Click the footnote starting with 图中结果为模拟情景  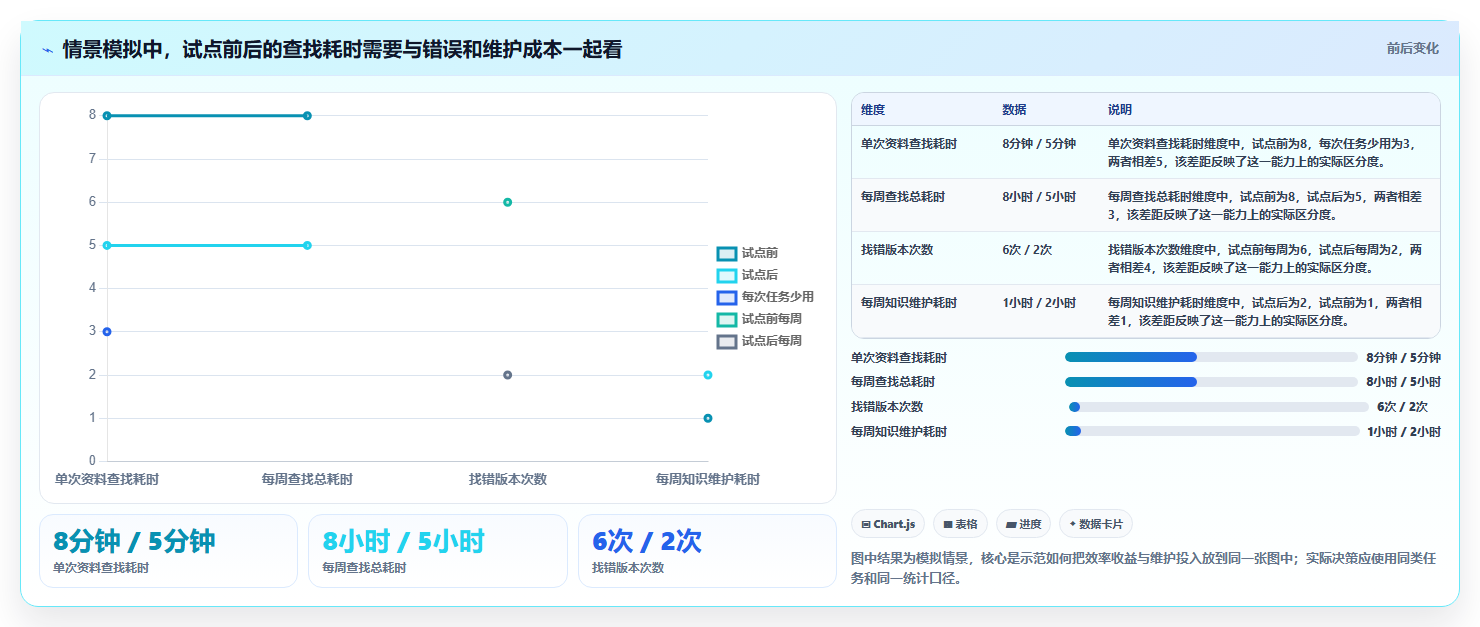(x=1144, y=568)
